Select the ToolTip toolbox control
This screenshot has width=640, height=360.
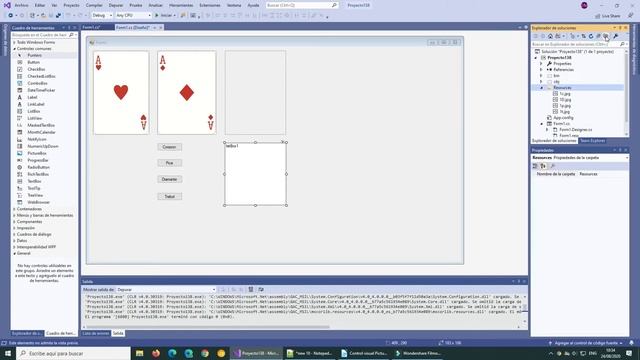[34, 188]
